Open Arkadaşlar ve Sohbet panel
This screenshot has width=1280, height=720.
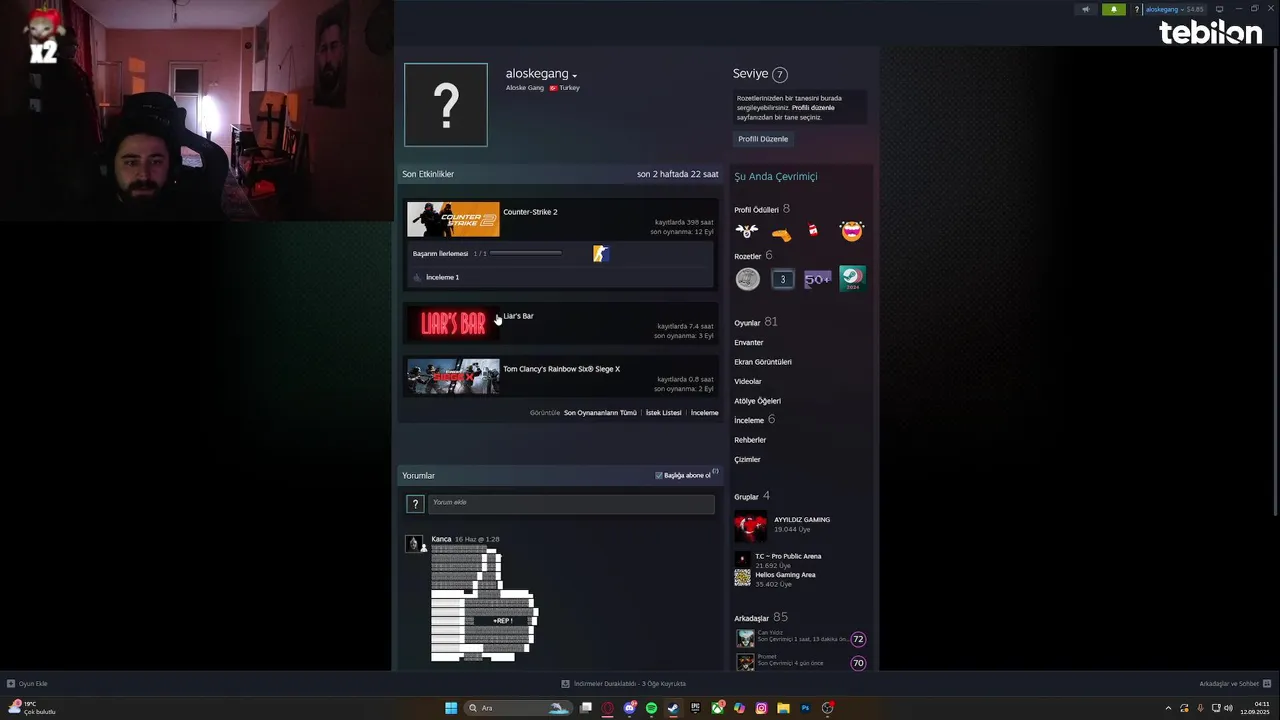(x=1235, y=684)
